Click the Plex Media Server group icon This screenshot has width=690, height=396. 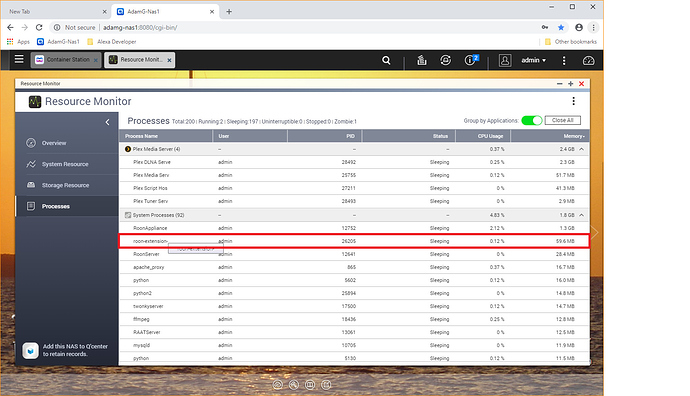[x=128, y=149]
